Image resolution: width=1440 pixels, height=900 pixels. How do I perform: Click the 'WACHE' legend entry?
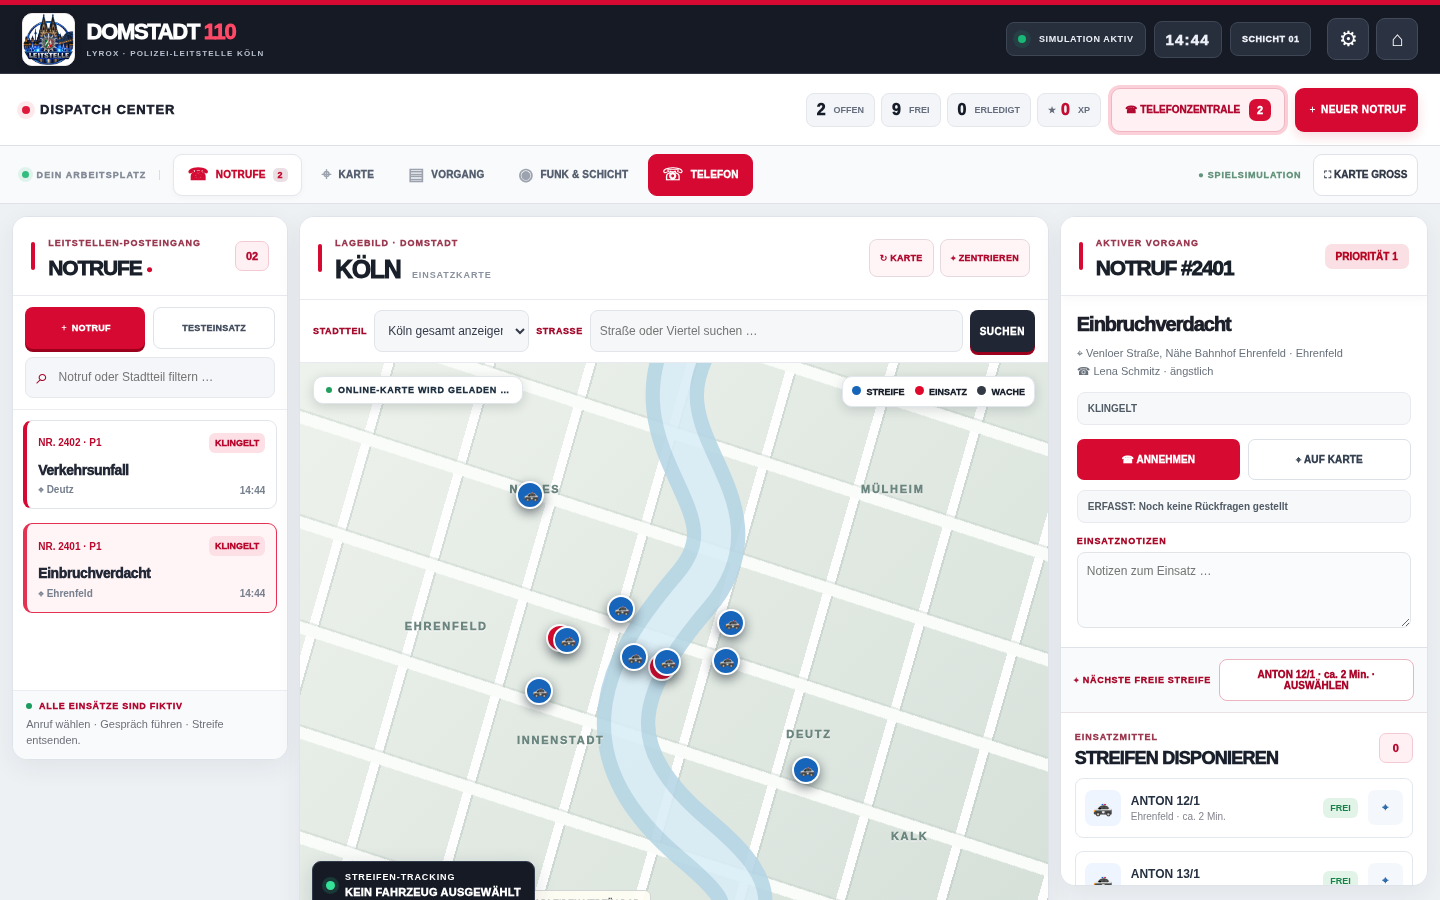click(x=1001, y=392)
